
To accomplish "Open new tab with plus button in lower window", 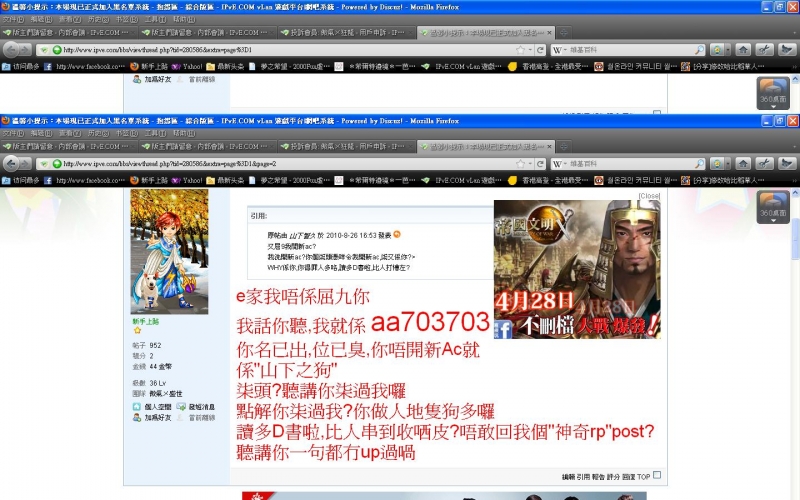I will coord(564,146).
